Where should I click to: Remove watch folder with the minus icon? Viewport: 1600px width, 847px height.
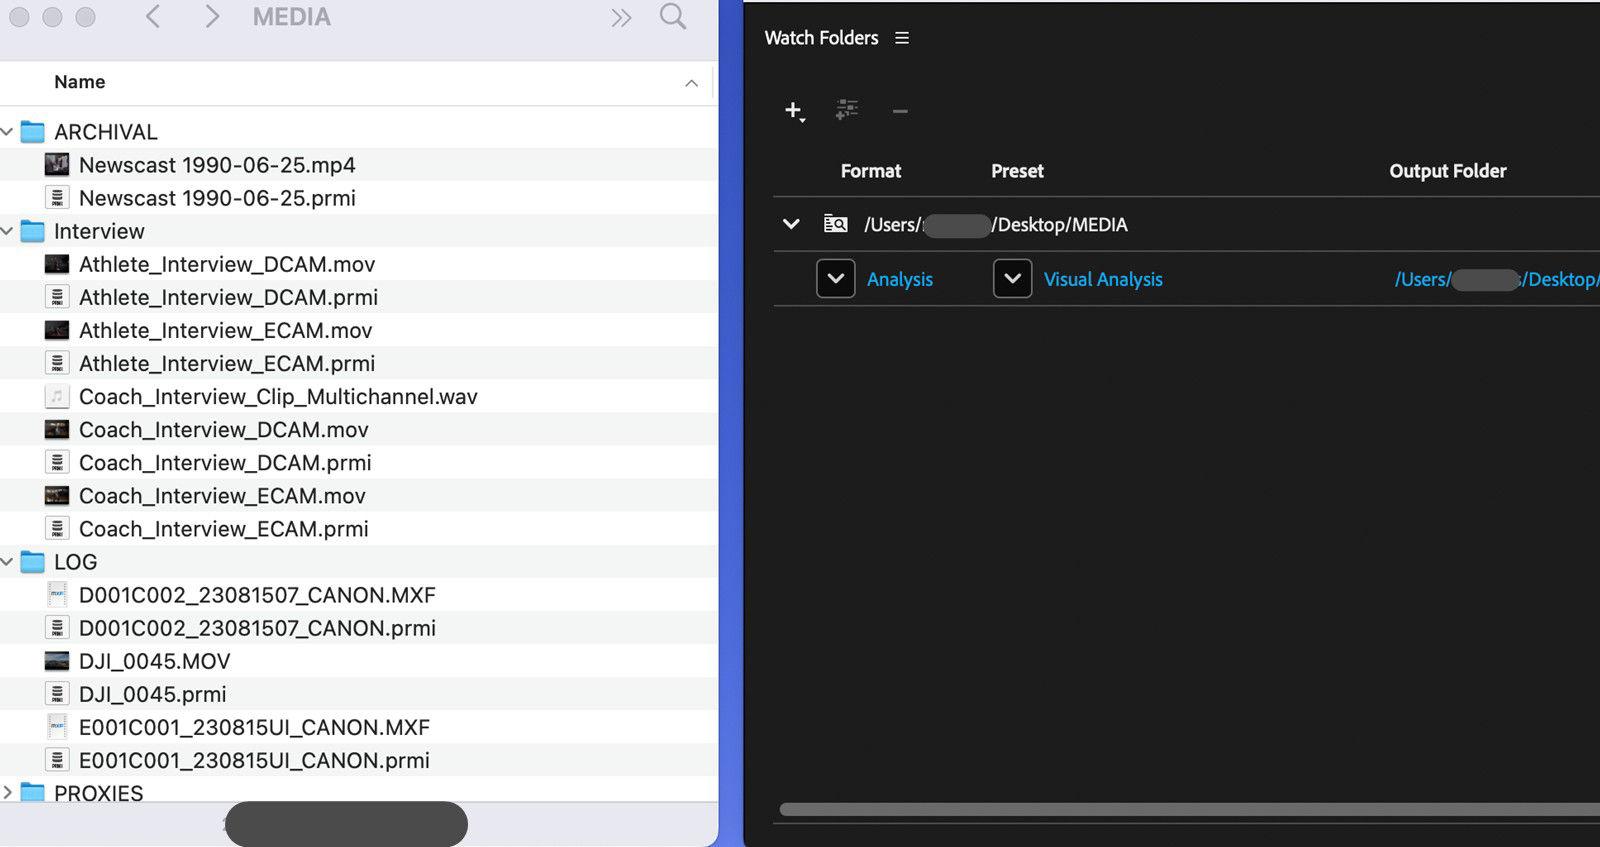click(x=900, y=111)
